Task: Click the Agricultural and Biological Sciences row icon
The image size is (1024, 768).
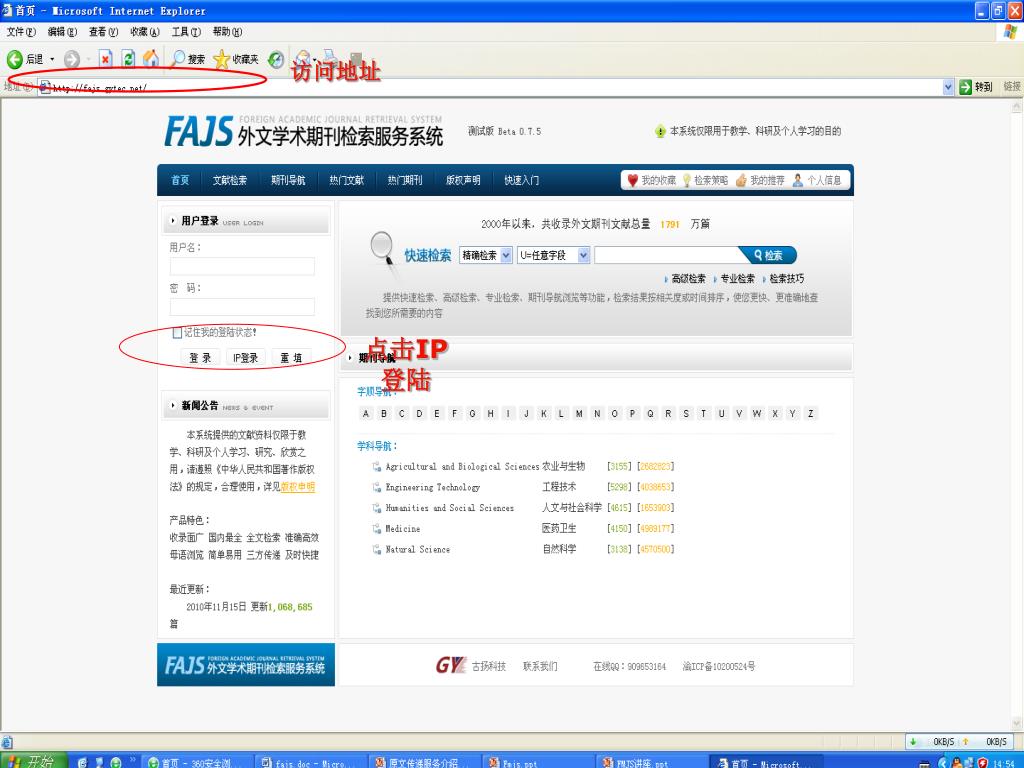Action: click(377, 466)
